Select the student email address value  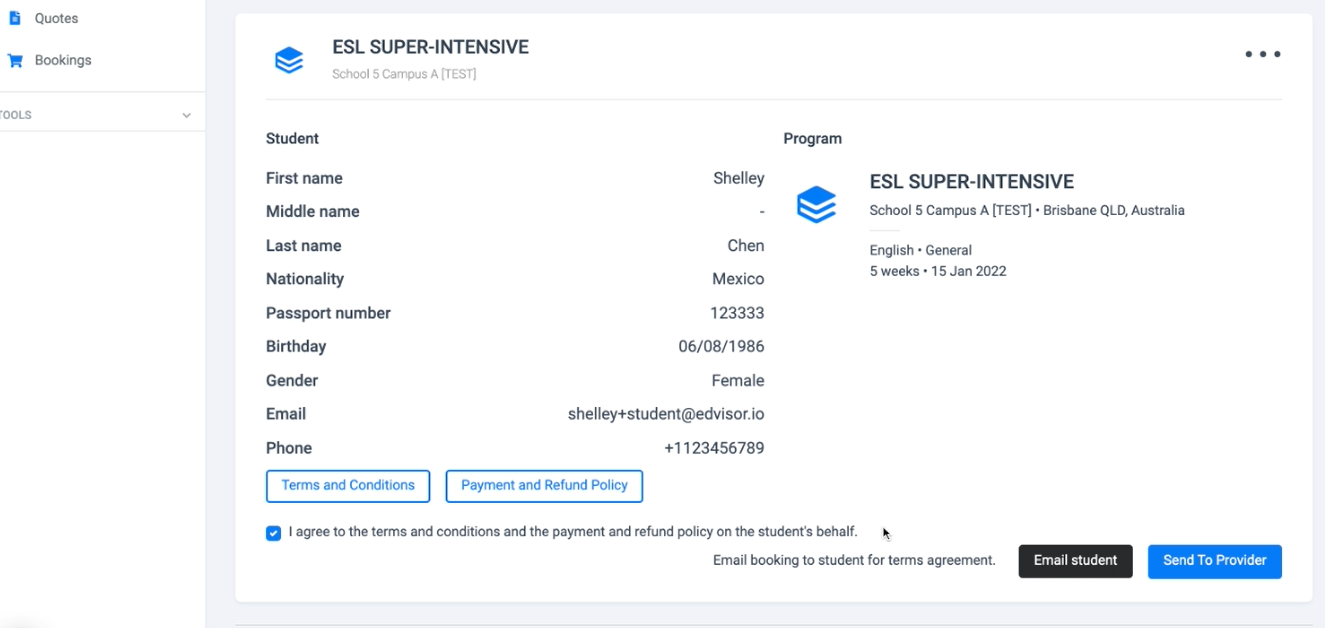(666, 414)
